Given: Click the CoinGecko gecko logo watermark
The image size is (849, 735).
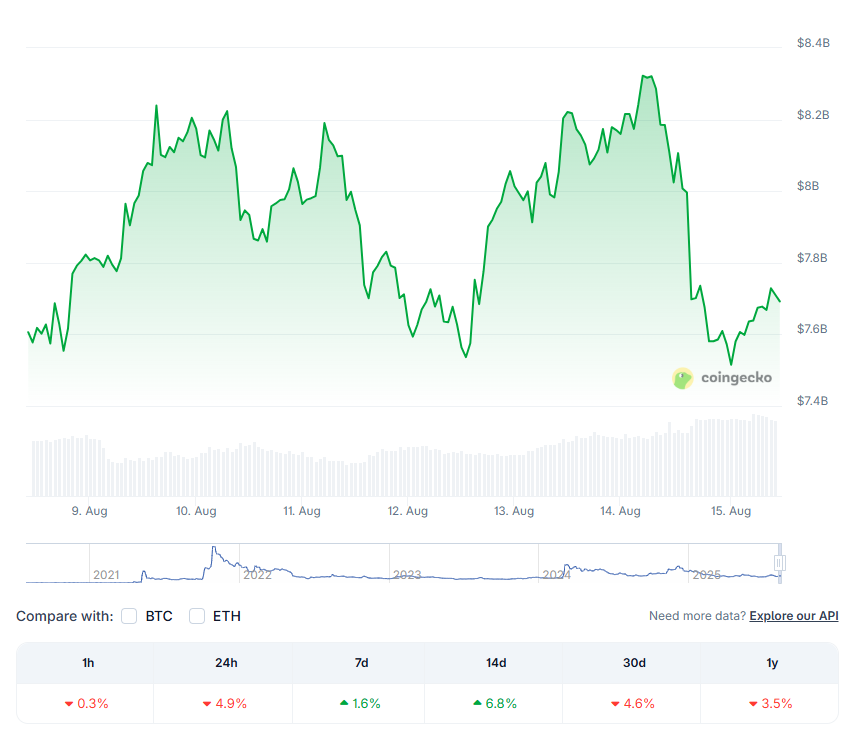Looking at the screenshot, I should pyautogui.click(x=683, y=378).
